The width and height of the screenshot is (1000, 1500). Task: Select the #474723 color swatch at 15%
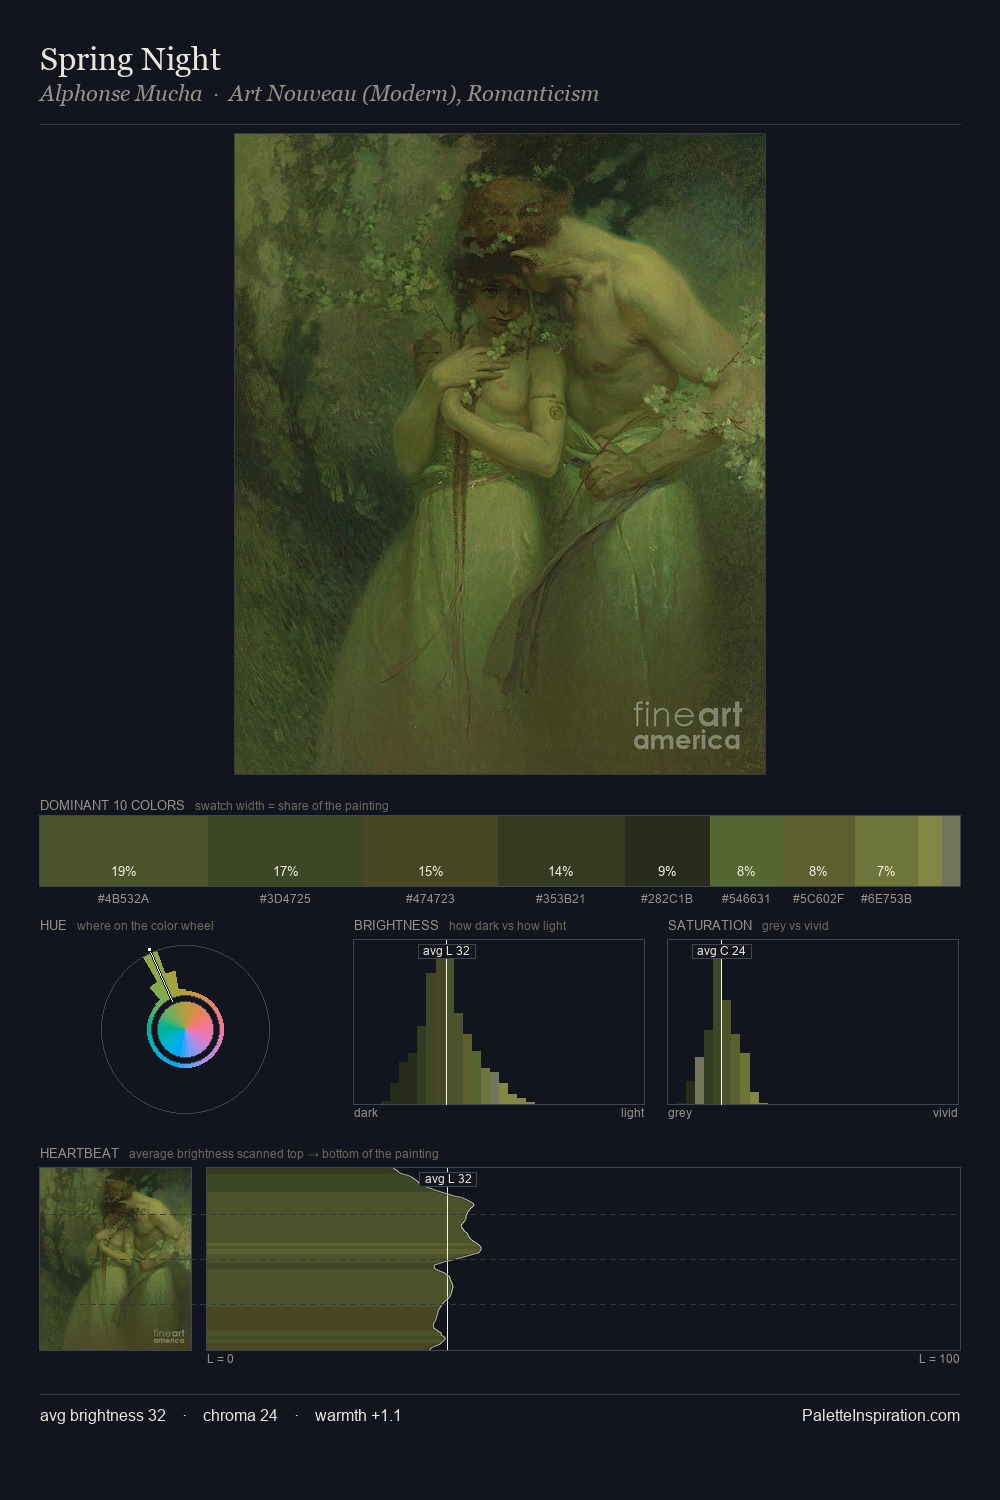click(x=431, y=851)
